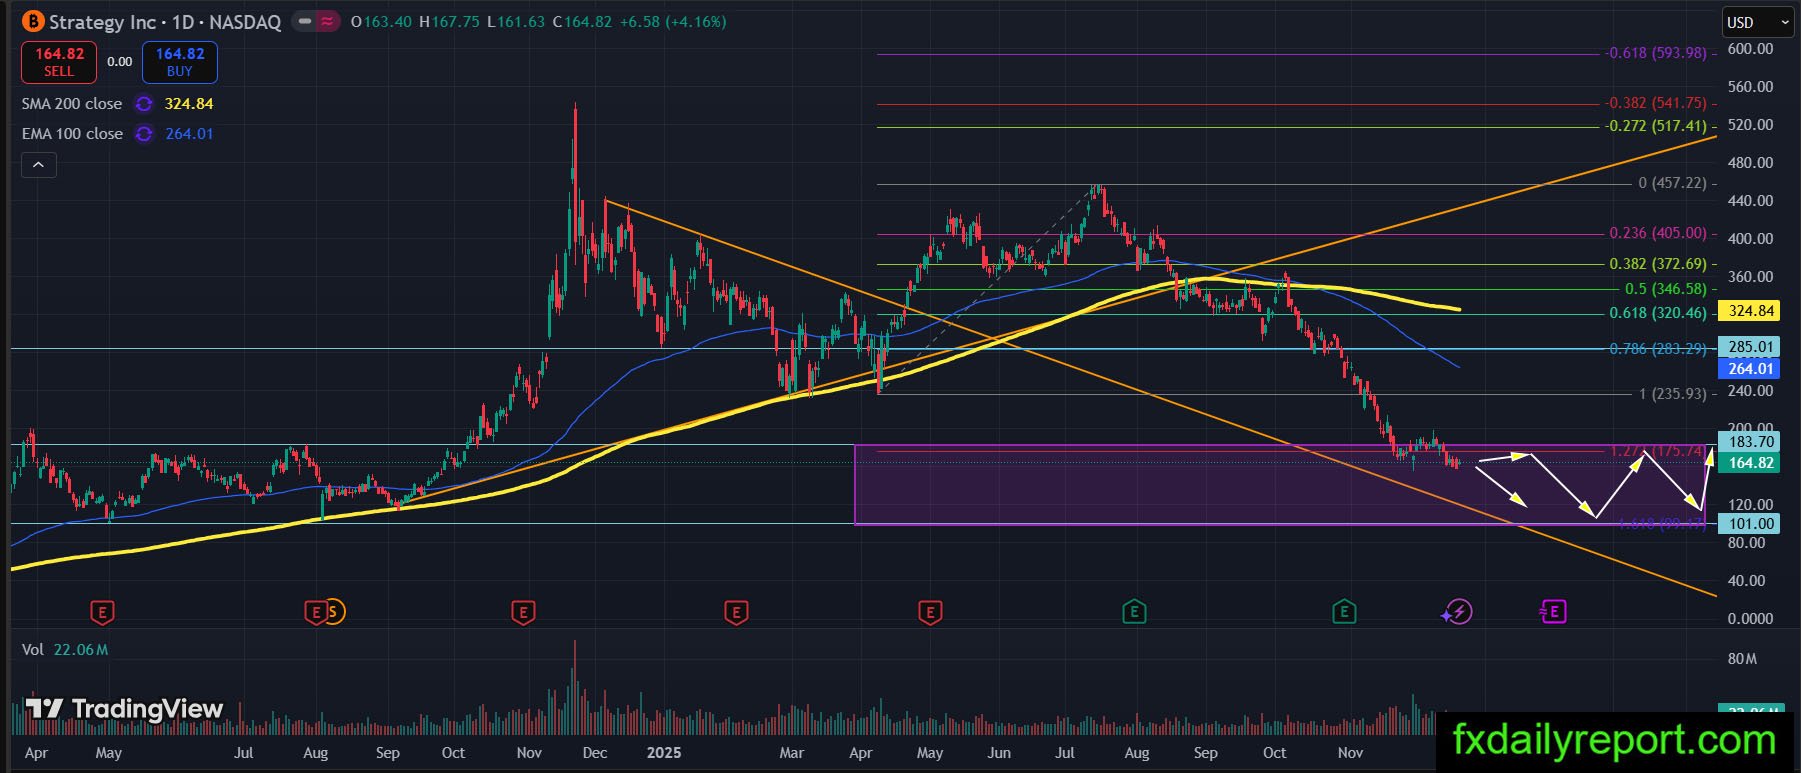Click the 80M volume scale label
Screen dimensions: 1801x773
(1742, 659)
